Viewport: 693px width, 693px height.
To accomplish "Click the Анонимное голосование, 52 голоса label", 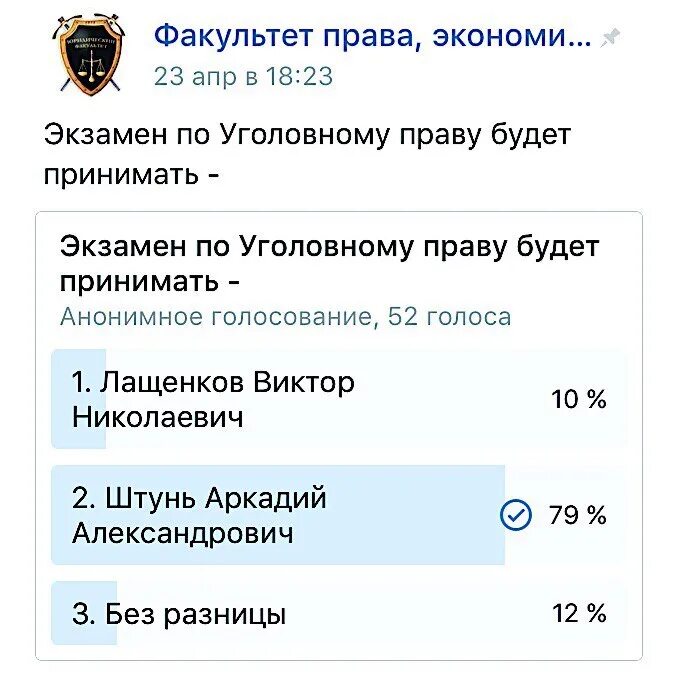I will click(x=286, y=317).
